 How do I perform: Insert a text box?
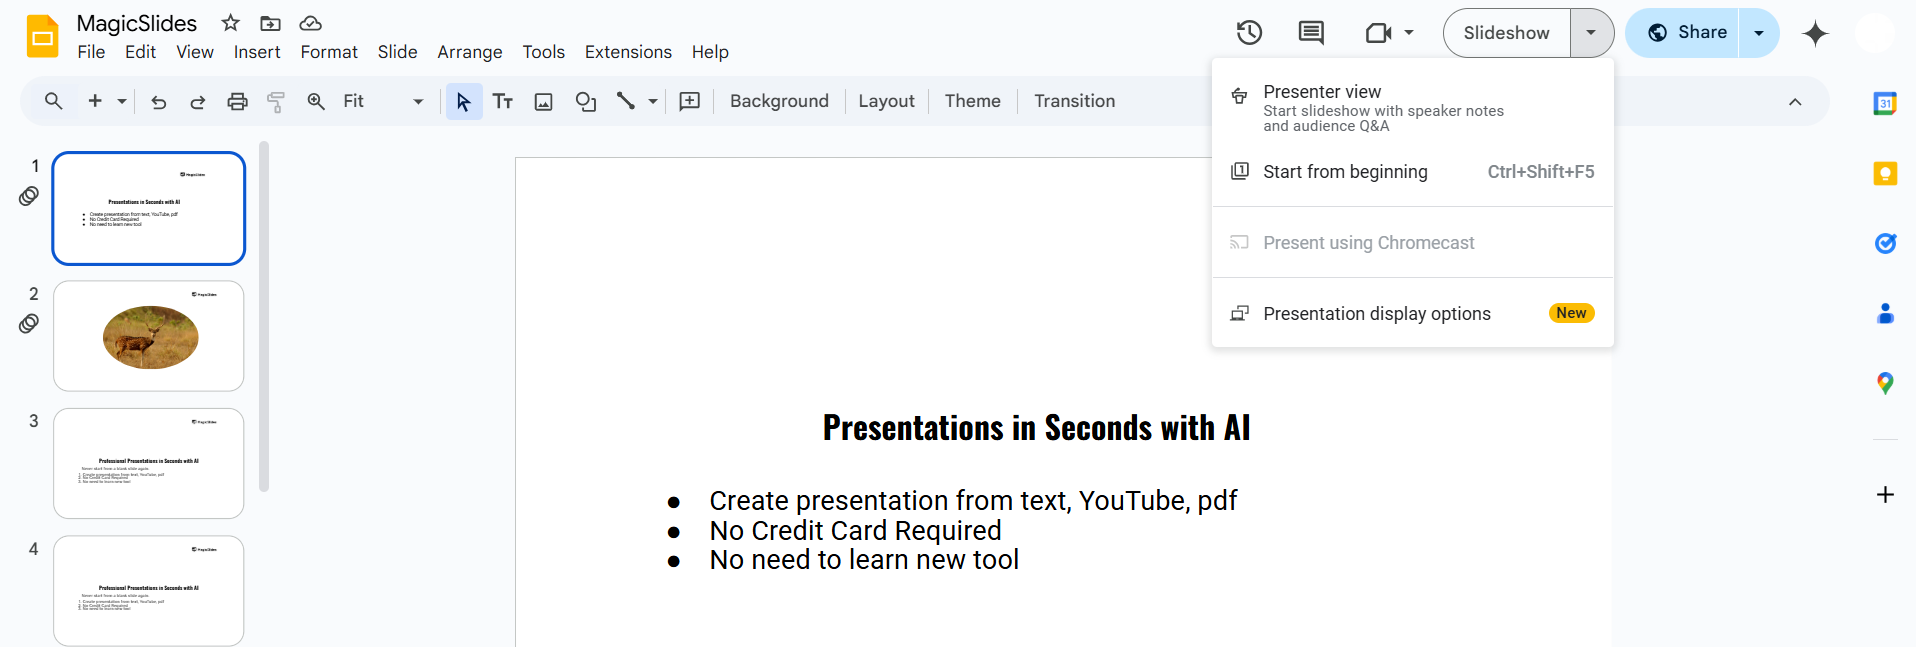[503, 101]
